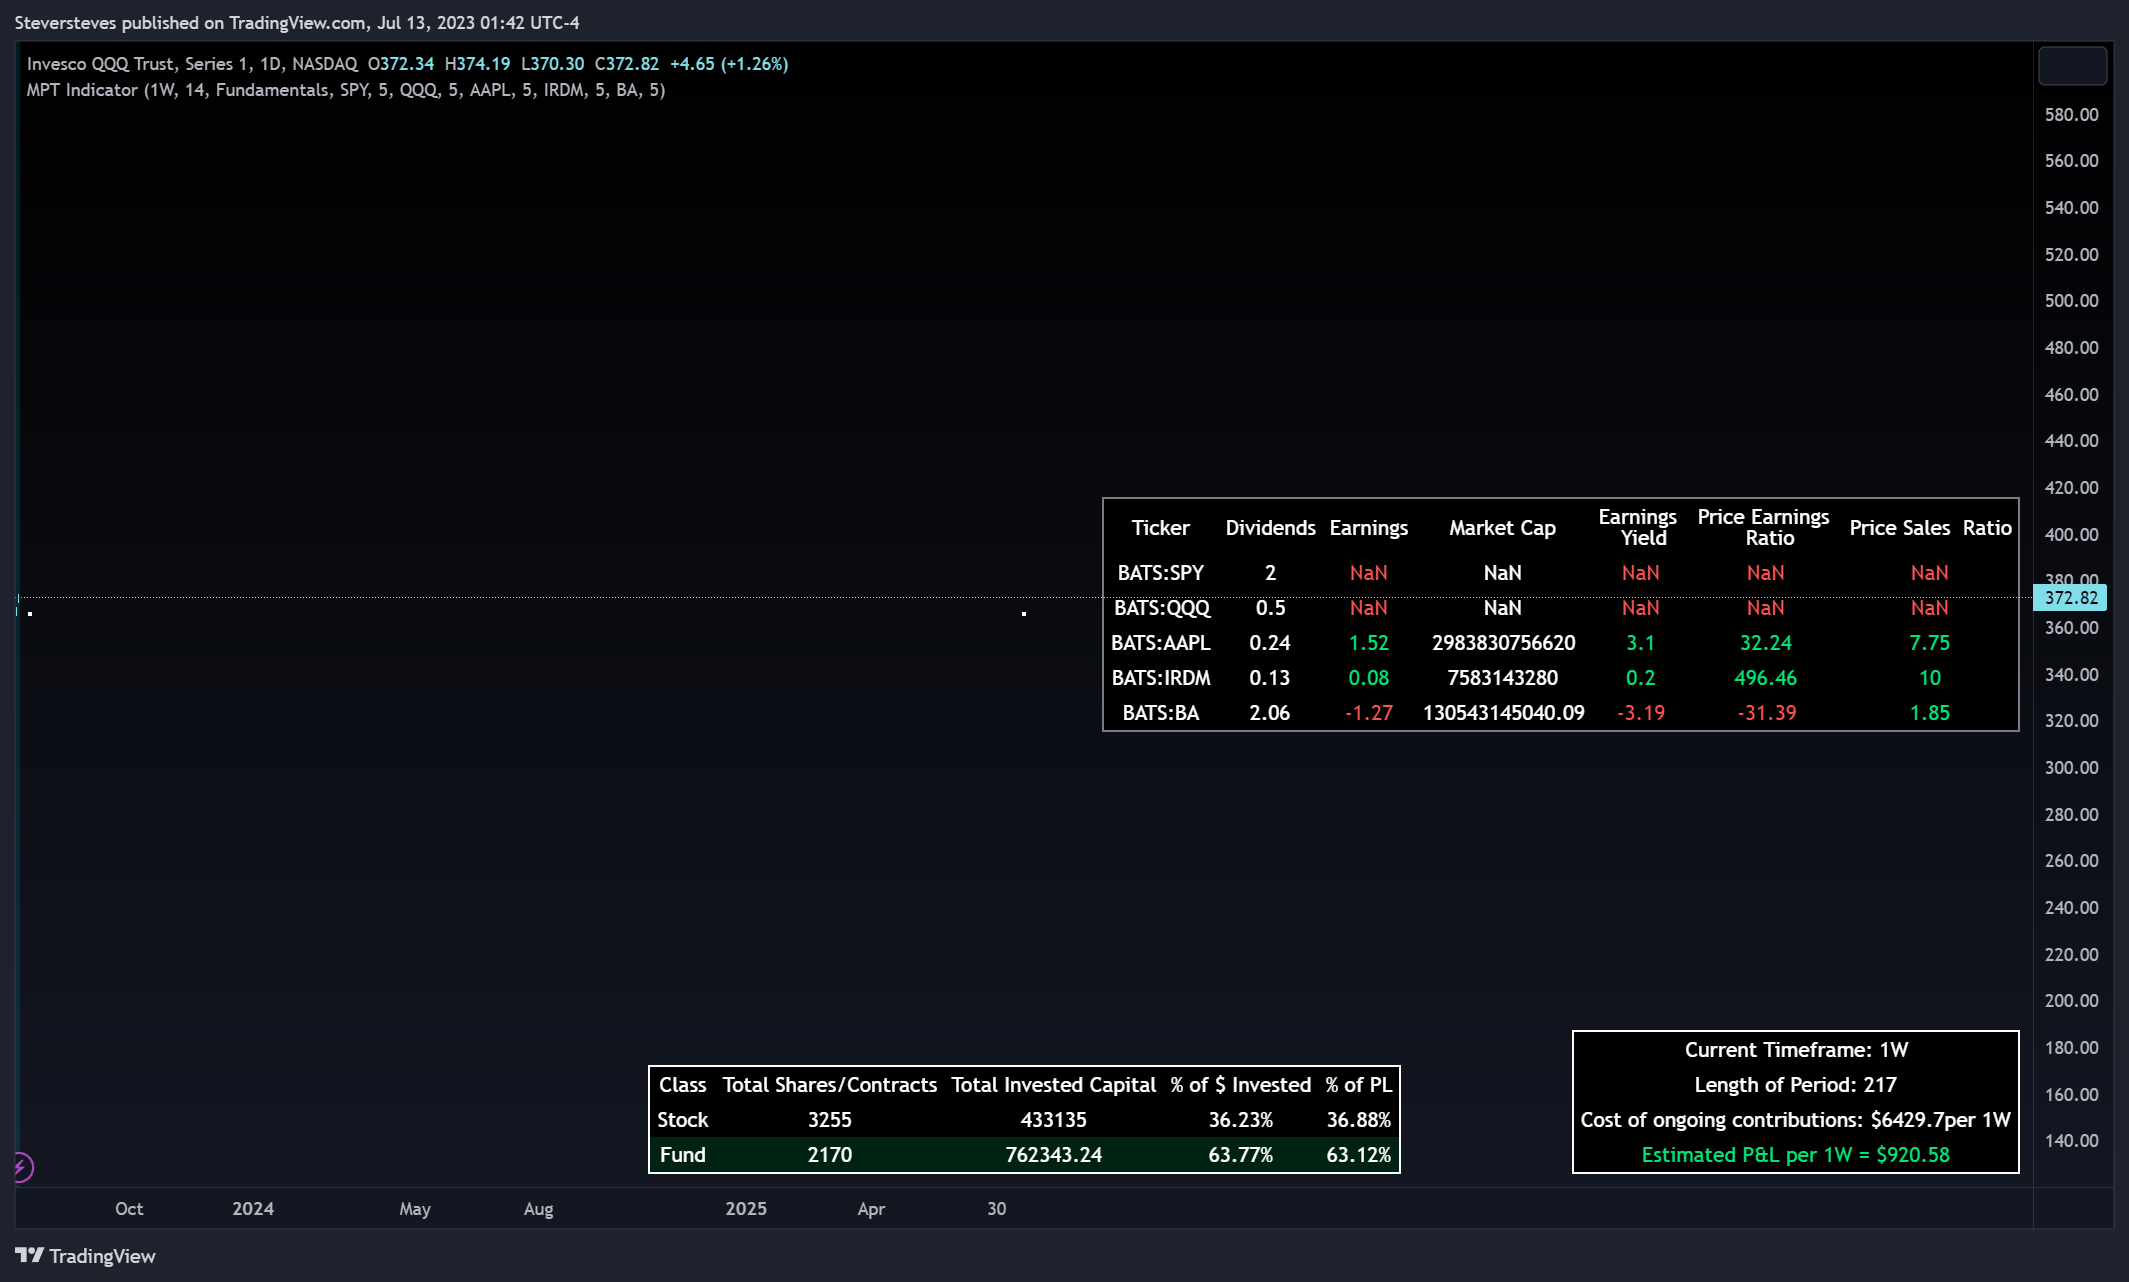This screenshot has height=1282, width=2129.
Task: Click the BA price earnings ratio -31.39
Action: coord(1766,713)
